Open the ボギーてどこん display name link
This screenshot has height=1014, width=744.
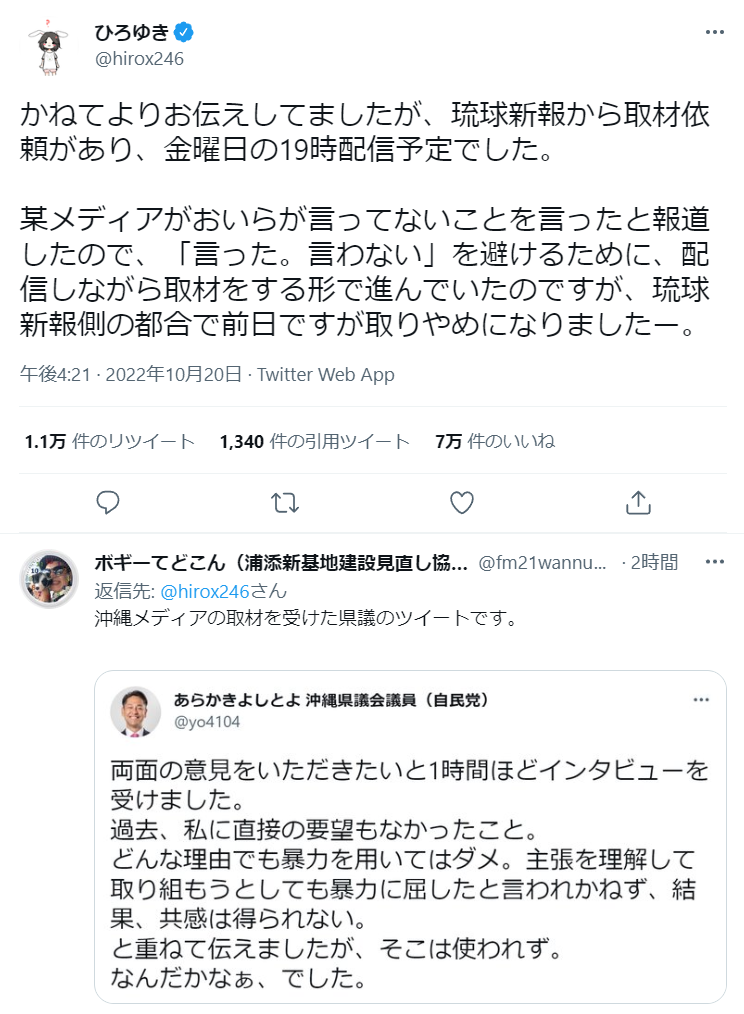click(x=281, y=563)
